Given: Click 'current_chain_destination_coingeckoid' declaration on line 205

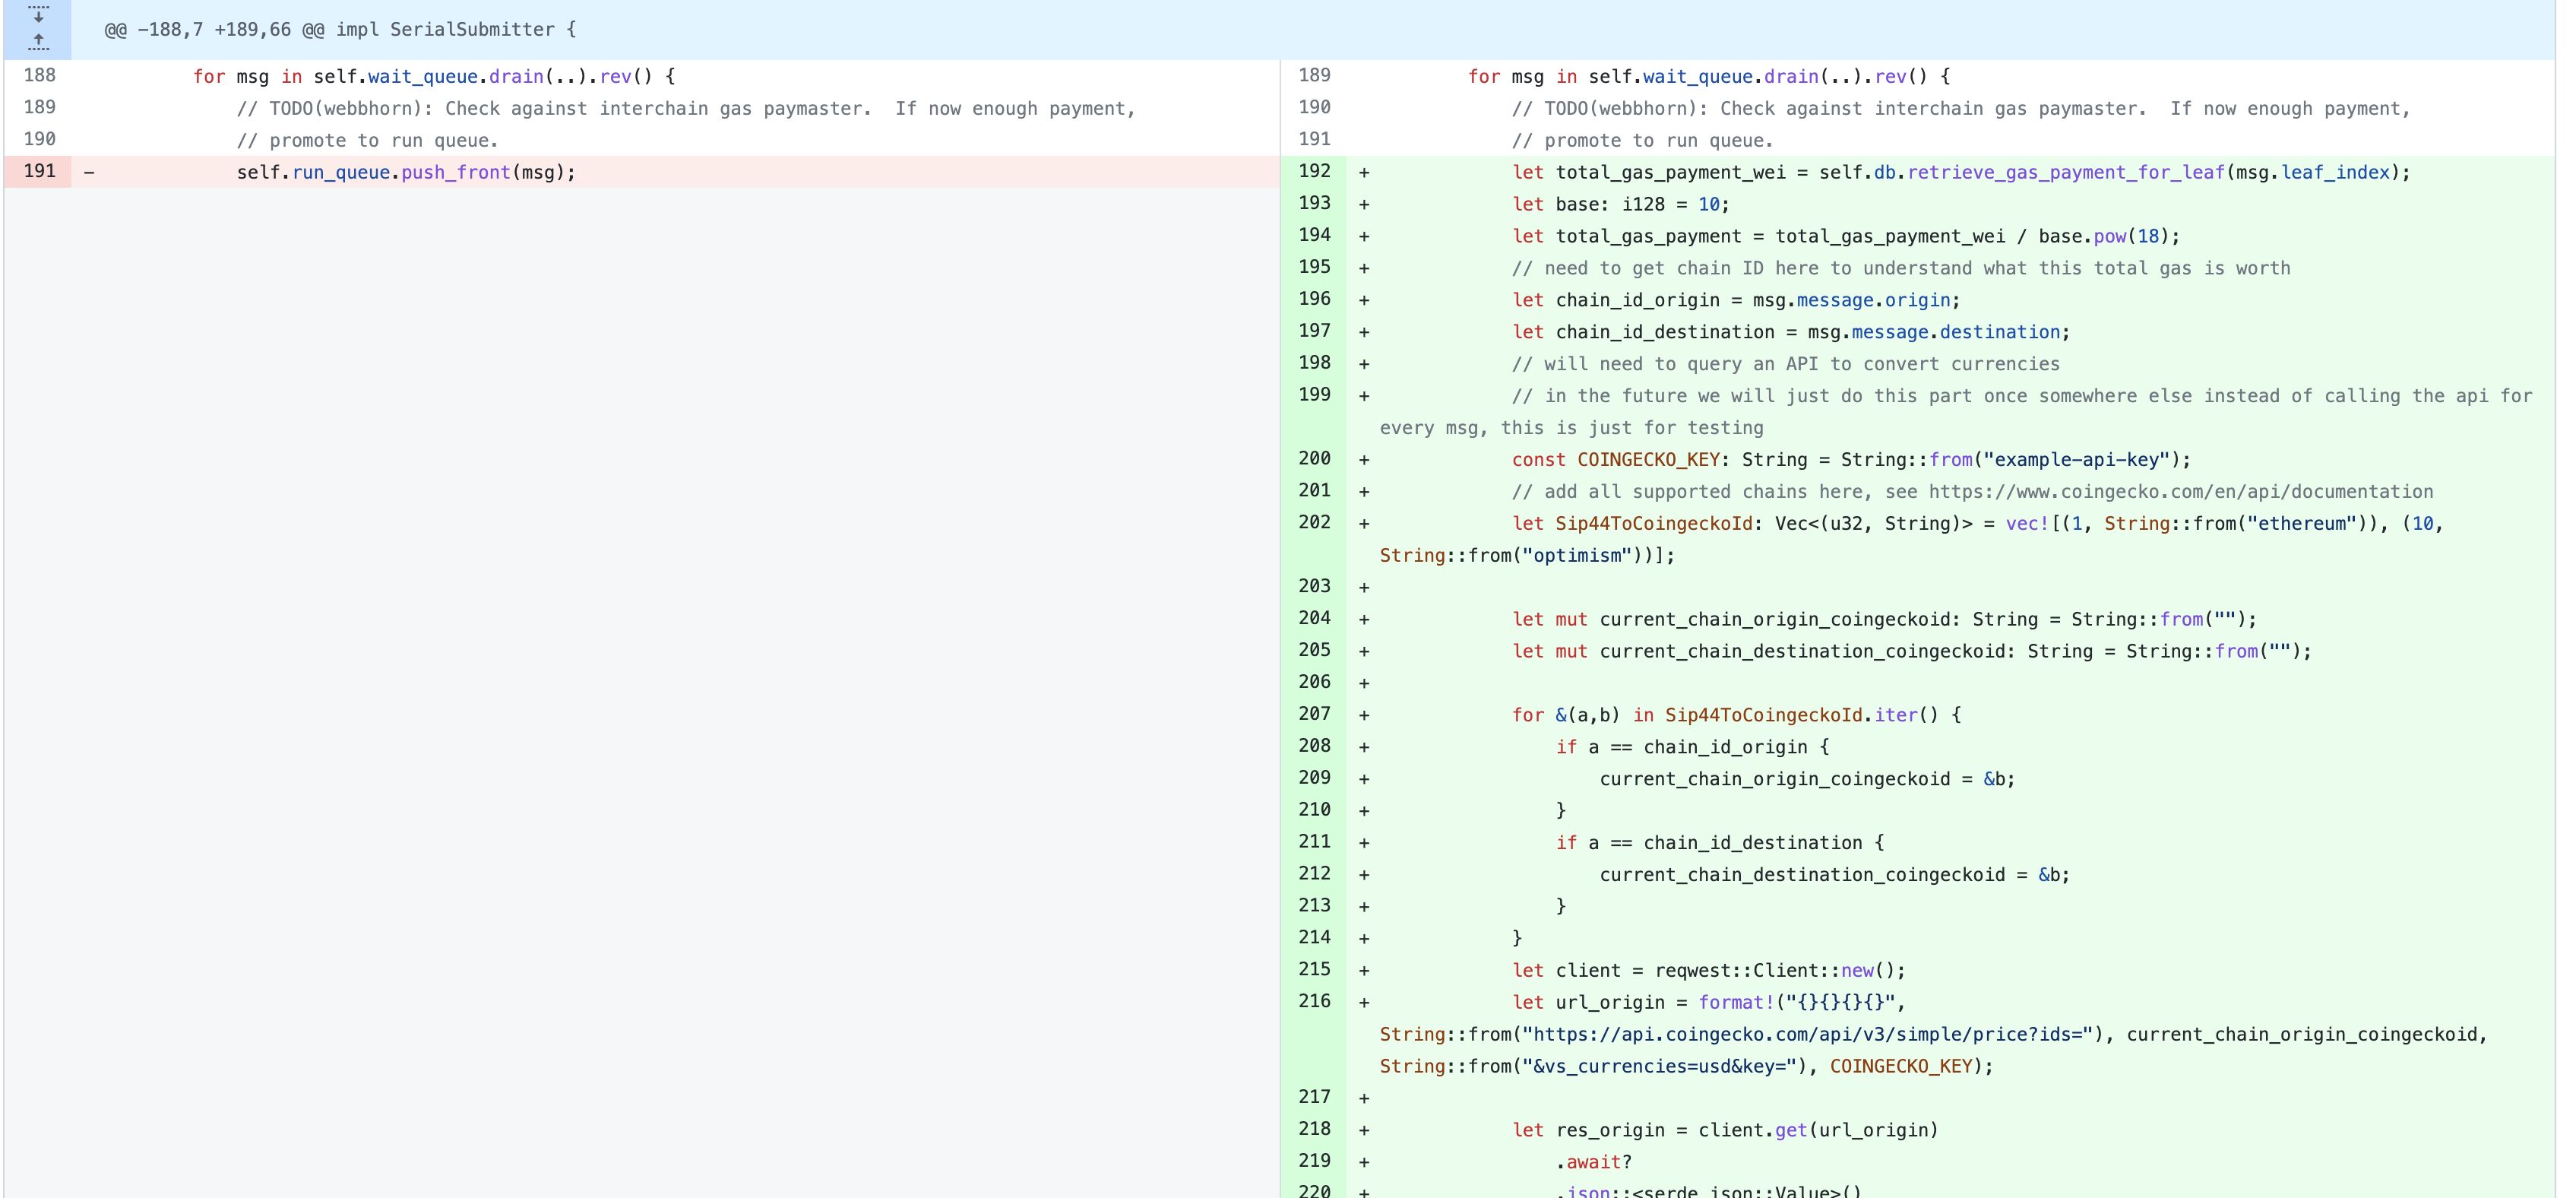Looking at the screenshot, I should coord(1802,652).
